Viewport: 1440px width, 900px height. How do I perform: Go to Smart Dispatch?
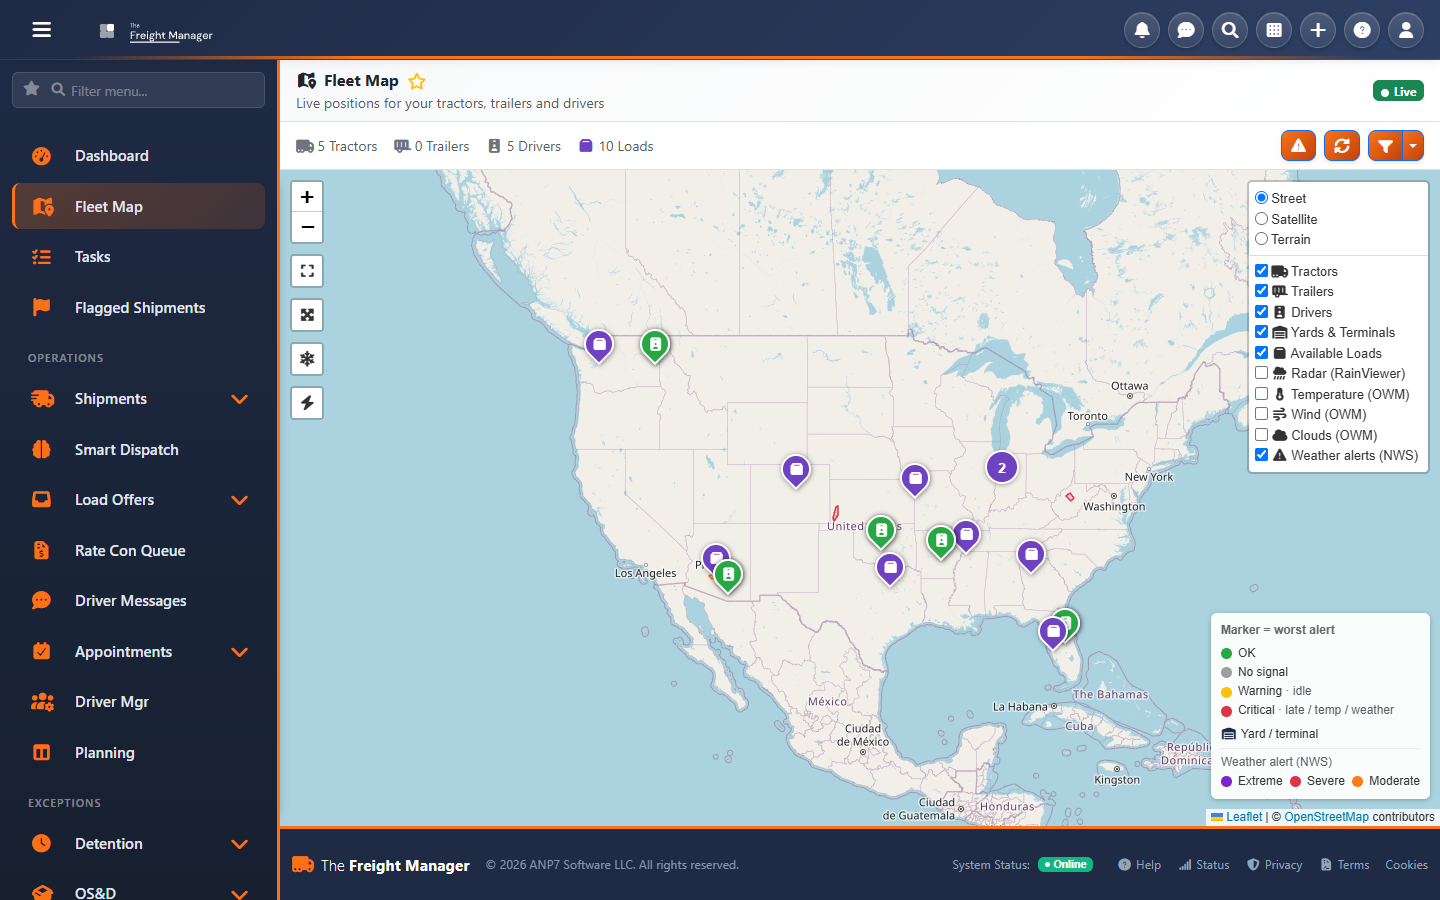pos(138,450)
